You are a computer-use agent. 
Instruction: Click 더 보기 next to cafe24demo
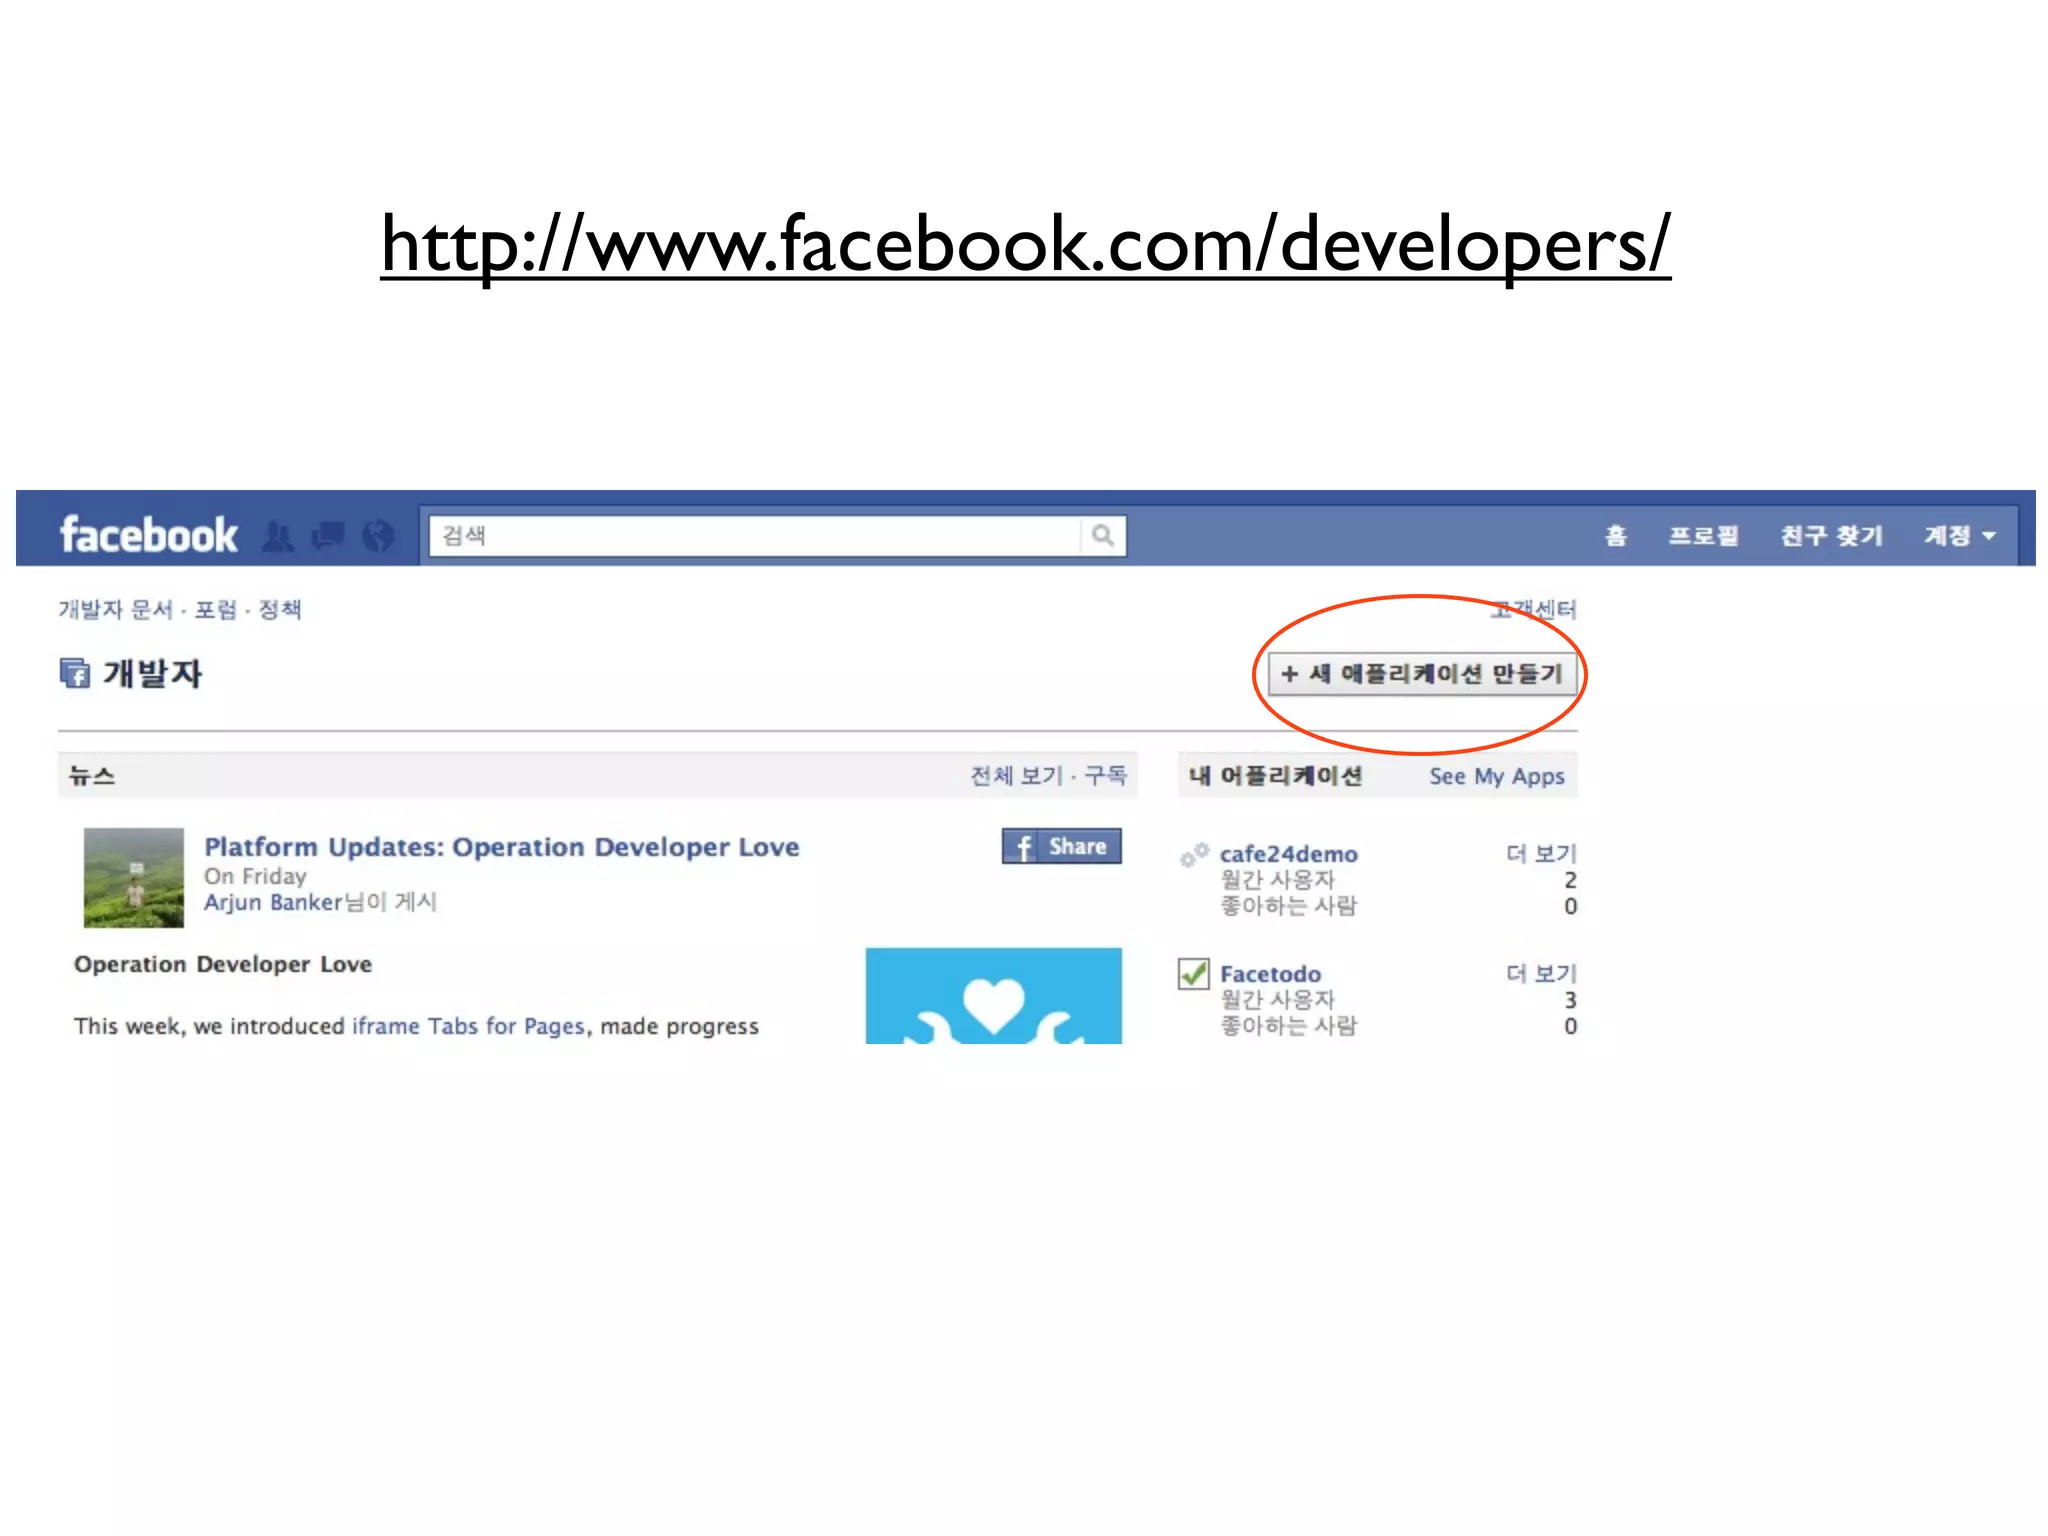[x=1541, y=853]
